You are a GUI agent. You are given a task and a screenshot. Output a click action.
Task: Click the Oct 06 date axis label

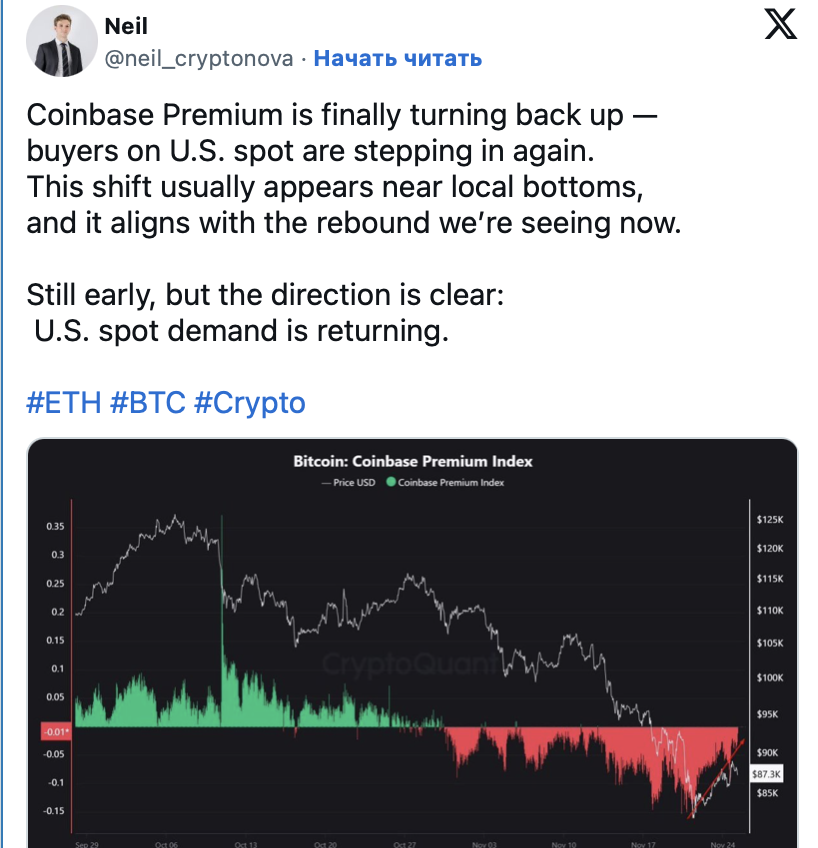pyautogui.click(x=166, y=844)
